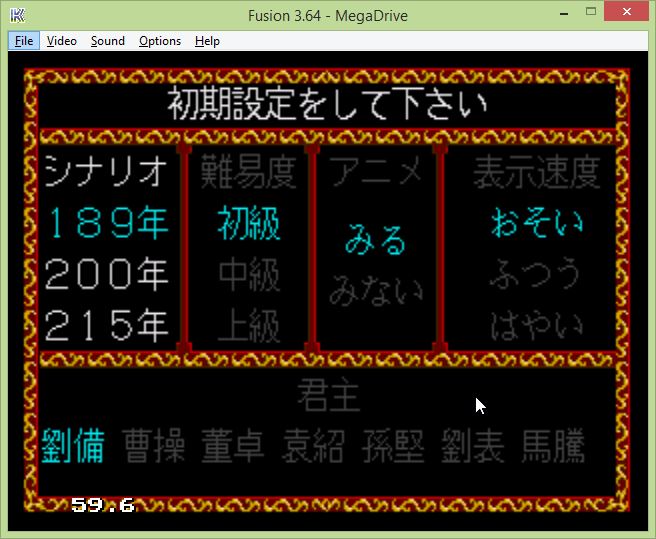656x539 pixels.
Task: Click the Fusion app icon in title bar
Action: (x=18, y=15)
